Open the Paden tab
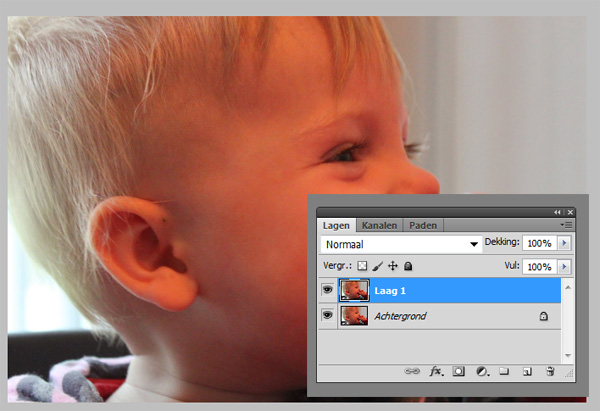The height and width of the screenshot is (411, 600). click(x=423, y=225)
